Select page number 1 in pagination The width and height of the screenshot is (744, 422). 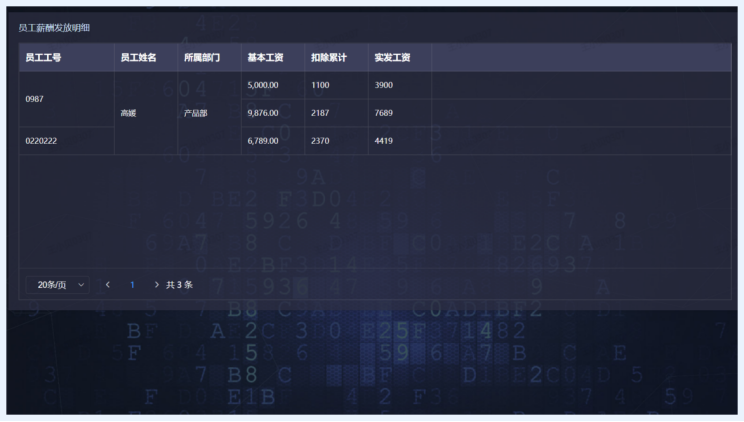132,285
